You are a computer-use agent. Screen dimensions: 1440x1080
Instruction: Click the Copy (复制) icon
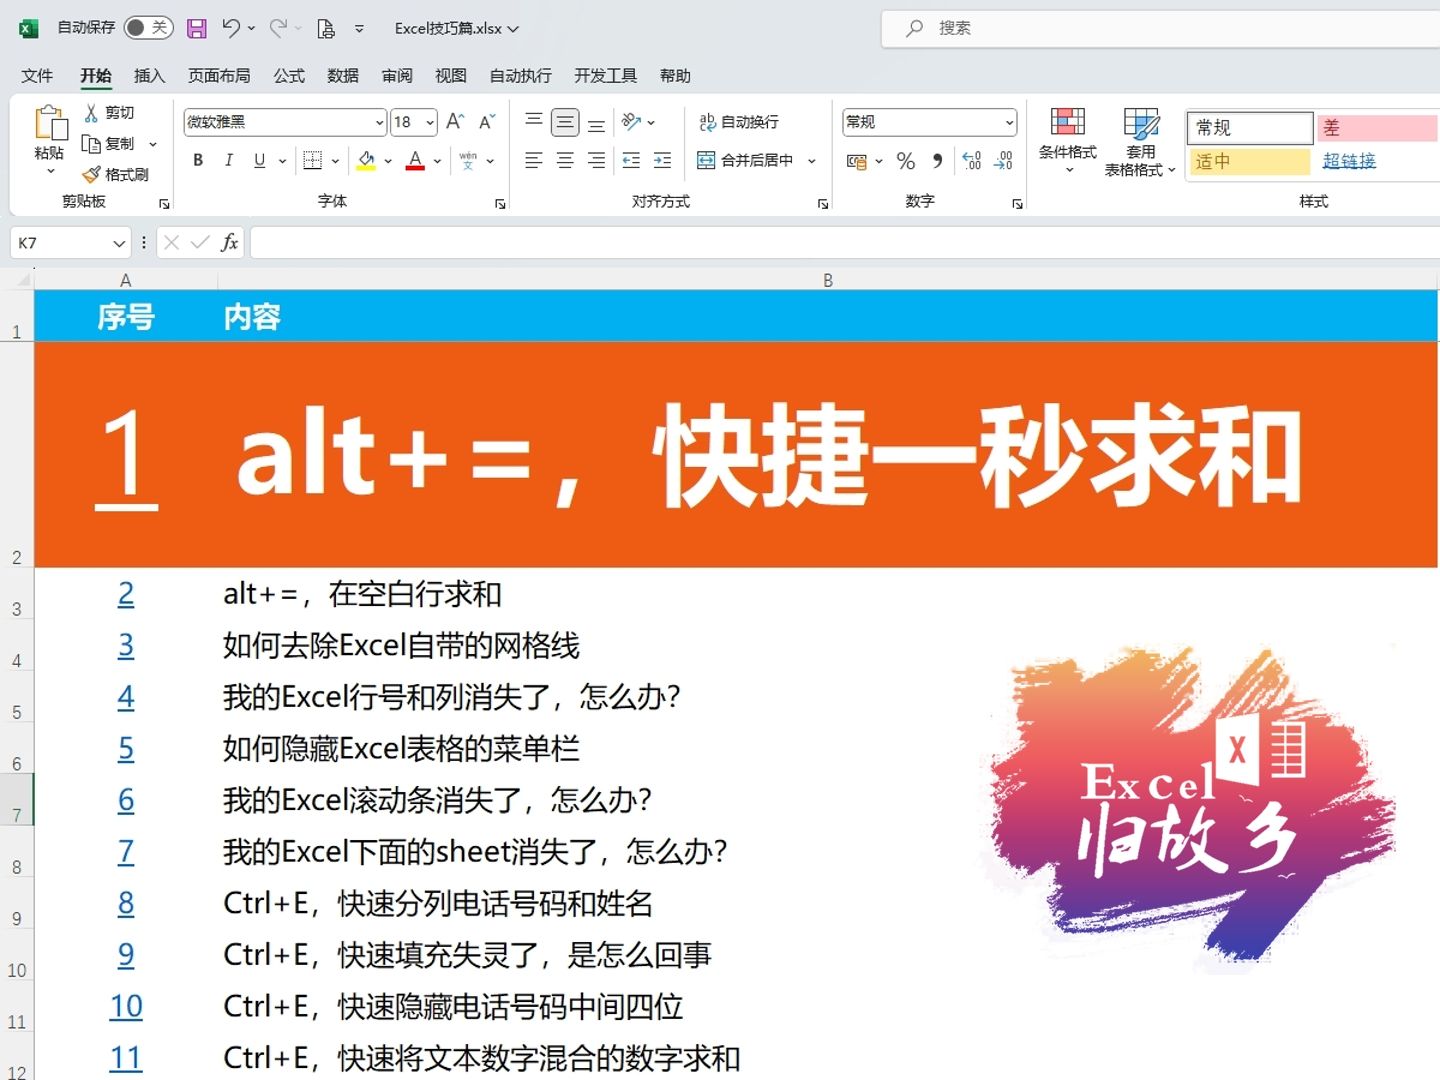[91, 144]
